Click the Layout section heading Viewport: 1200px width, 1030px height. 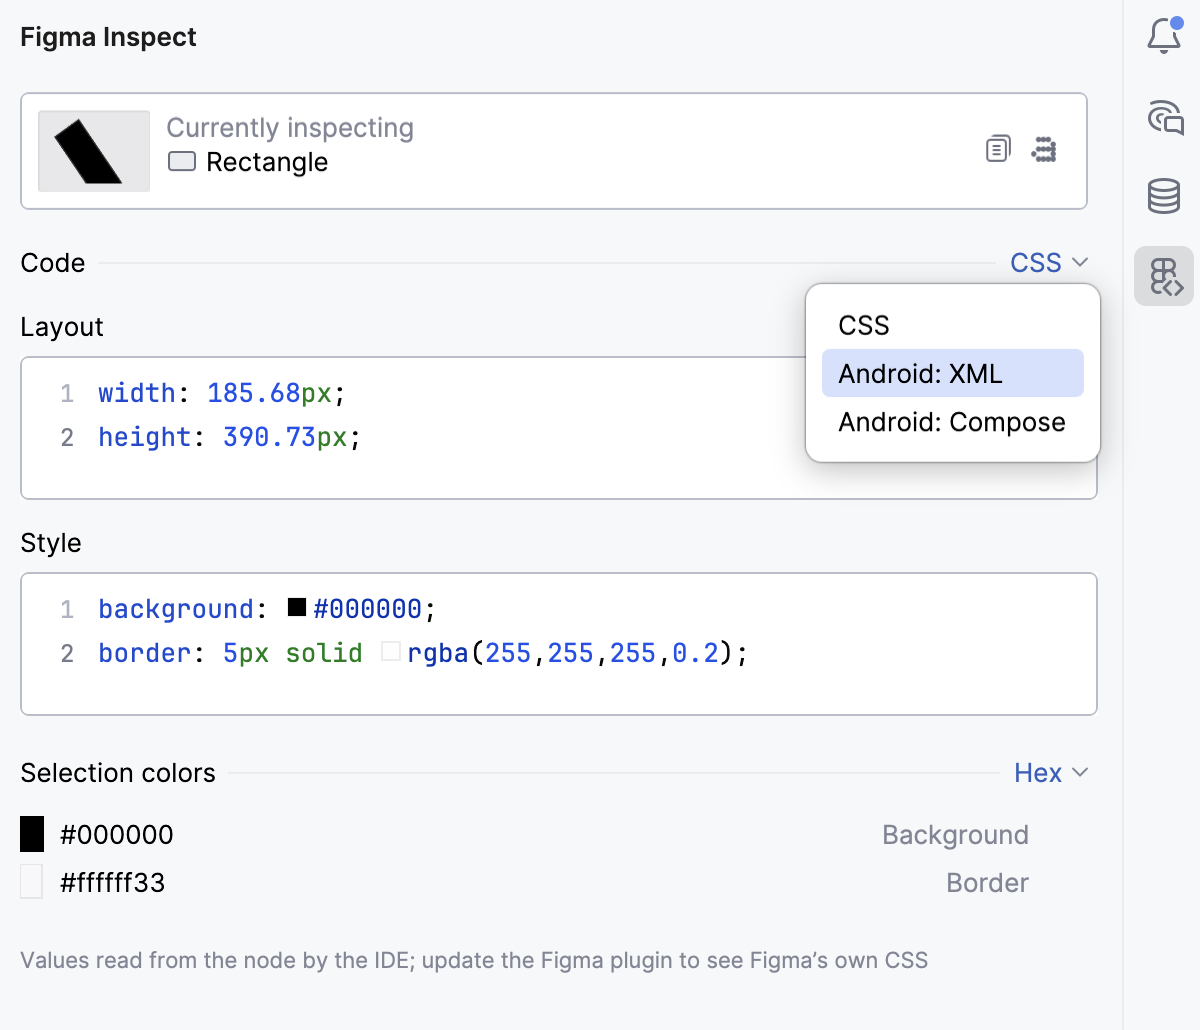click(62, 327)
